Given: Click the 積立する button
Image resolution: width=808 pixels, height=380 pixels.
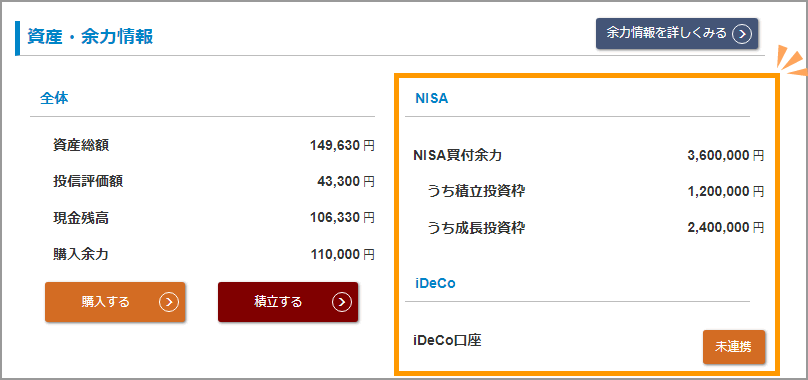Looking at the screenshot, I should (x=288, y=302).
